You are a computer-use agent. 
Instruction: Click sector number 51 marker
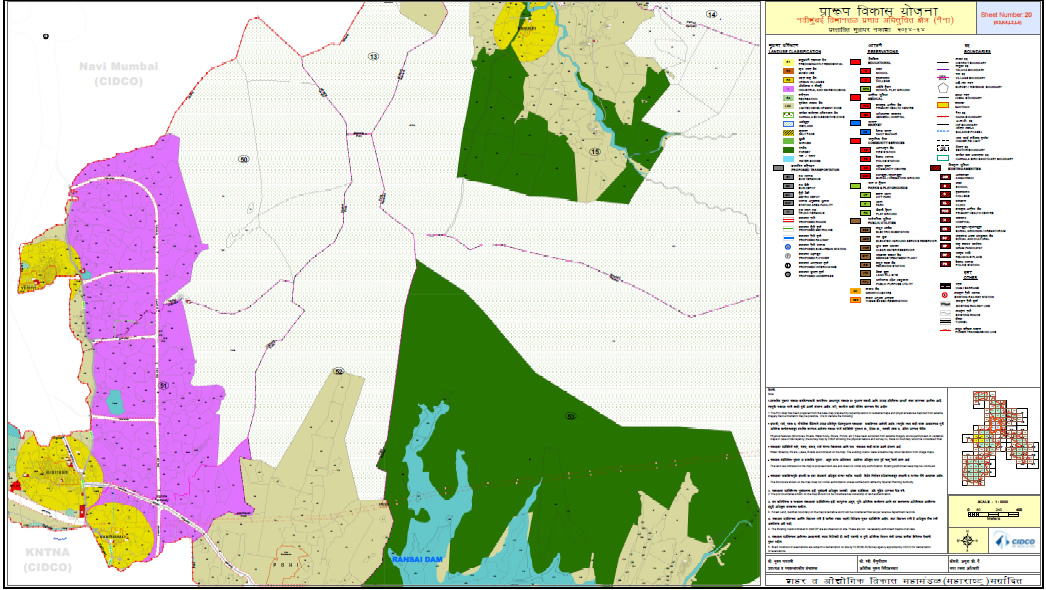tap(163, 386)
